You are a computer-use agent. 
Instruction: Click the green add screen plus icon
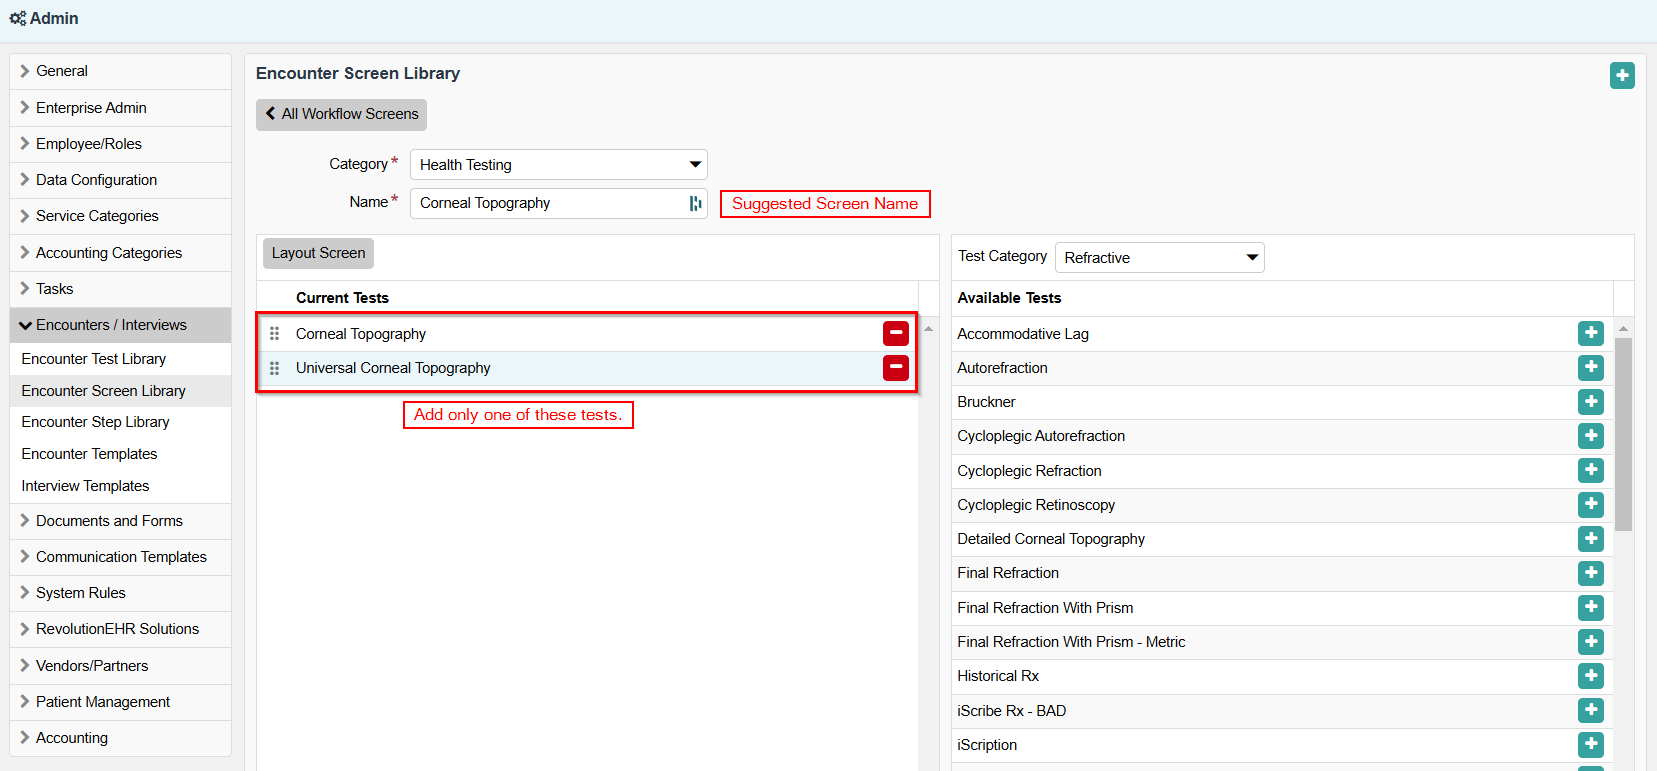pos(1622,75)
